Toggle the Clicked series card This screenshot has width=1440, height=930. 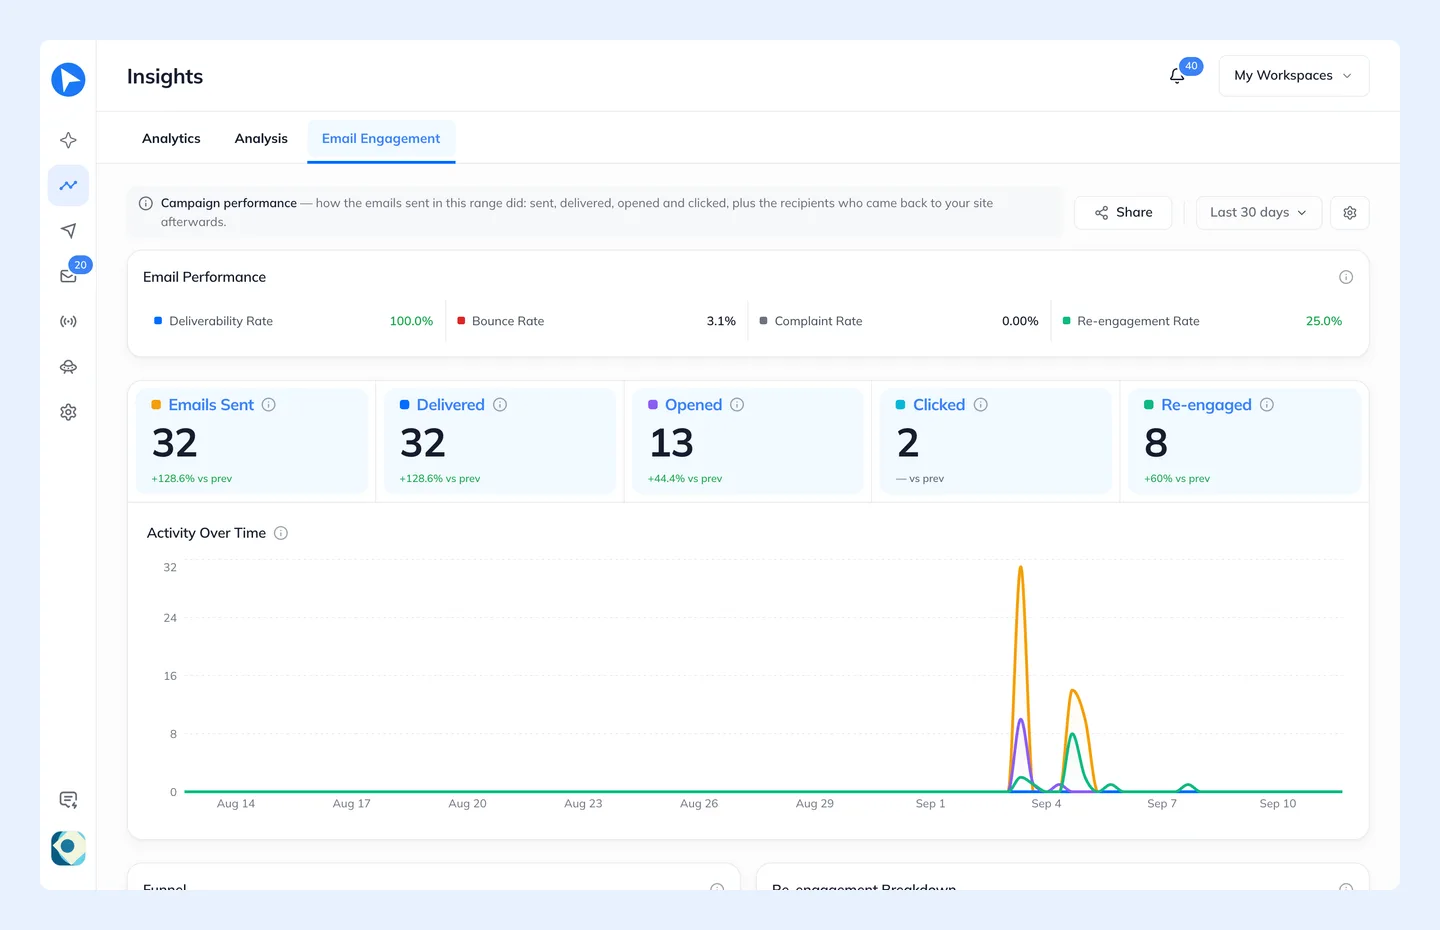[x=996, y=441]
